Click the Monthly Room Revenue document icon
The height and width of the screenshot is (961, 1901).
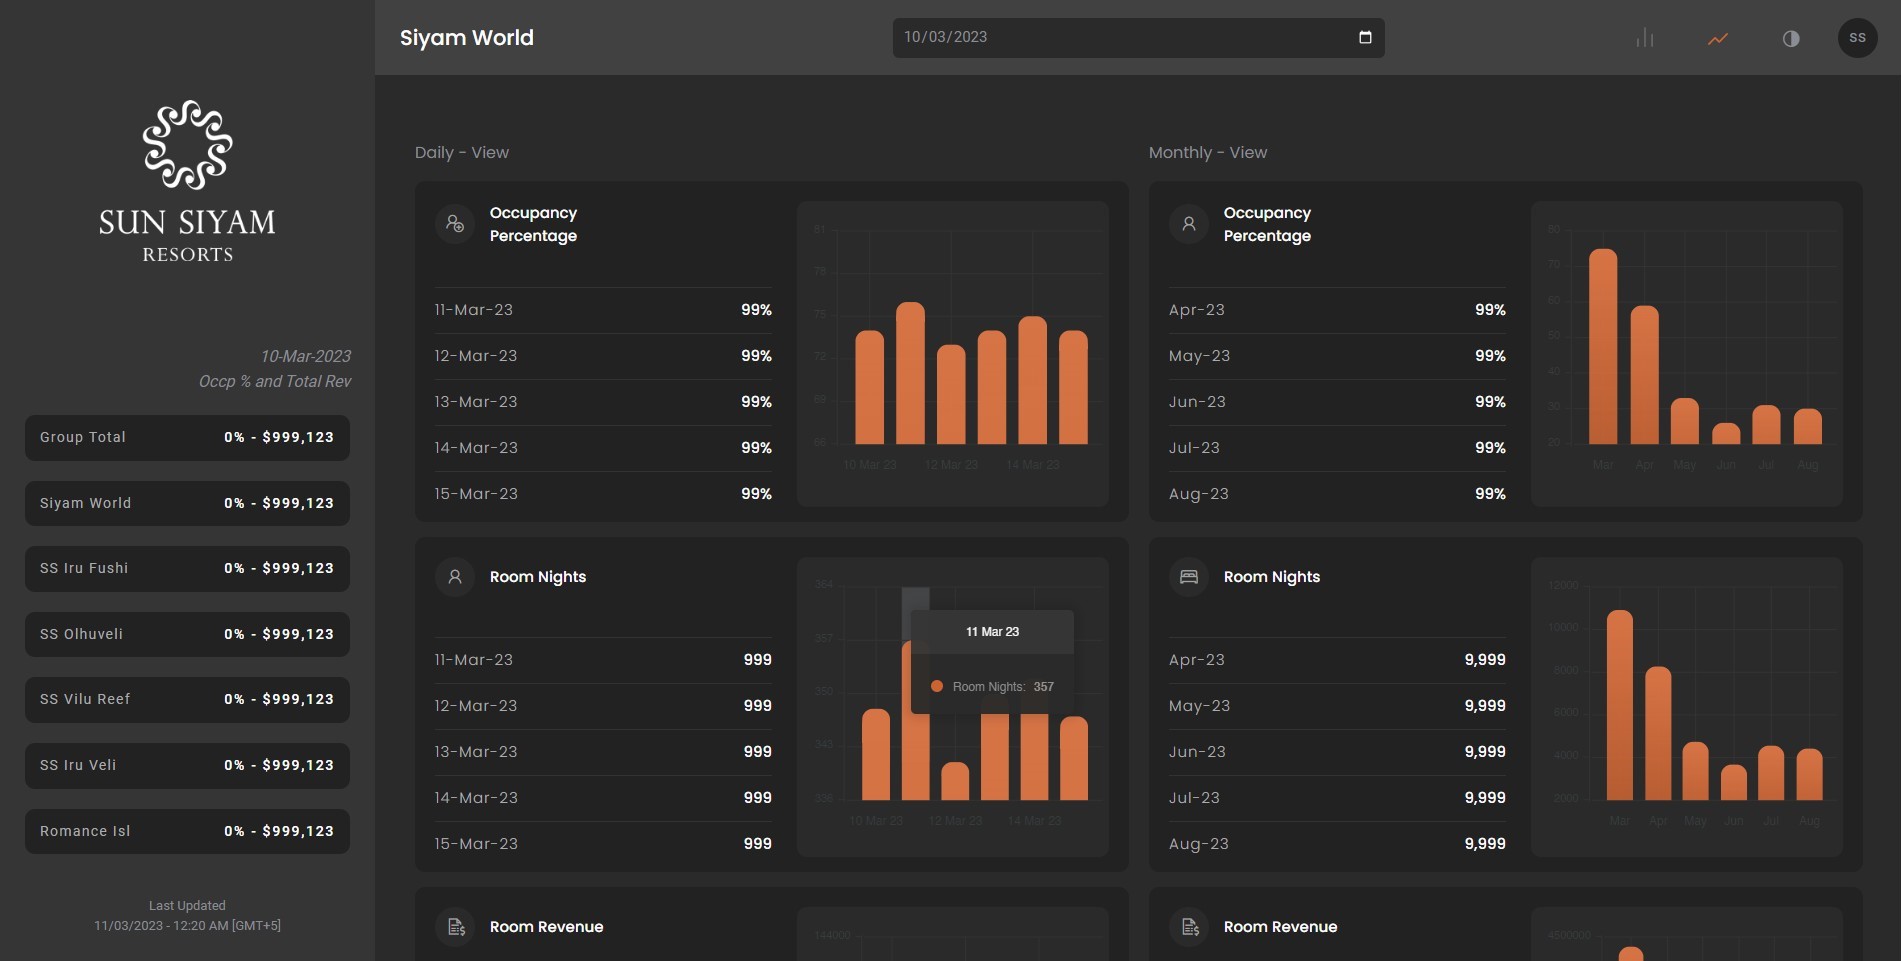tap(1189, 927)
